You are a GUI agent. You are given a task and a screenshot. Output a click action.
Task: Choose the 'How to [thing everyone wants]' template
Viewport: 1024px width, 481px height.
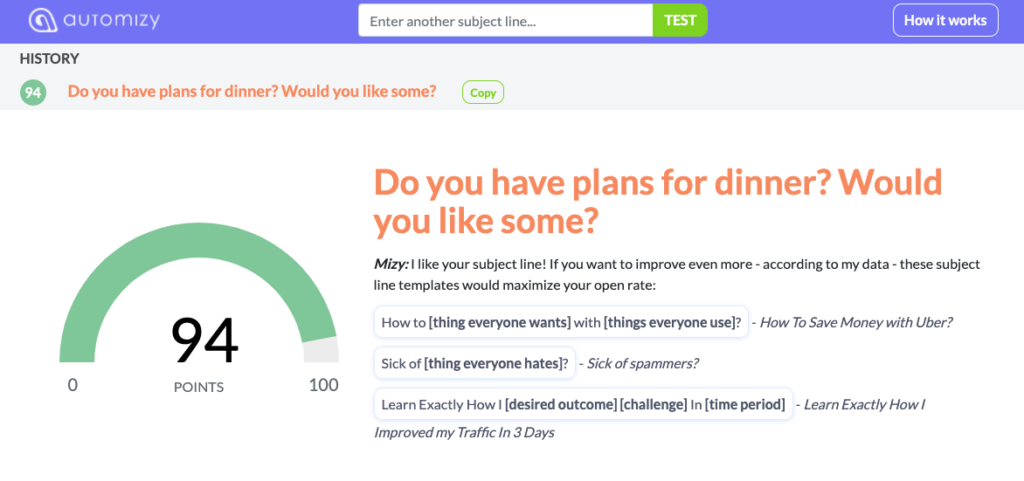[x=561, y=322]
